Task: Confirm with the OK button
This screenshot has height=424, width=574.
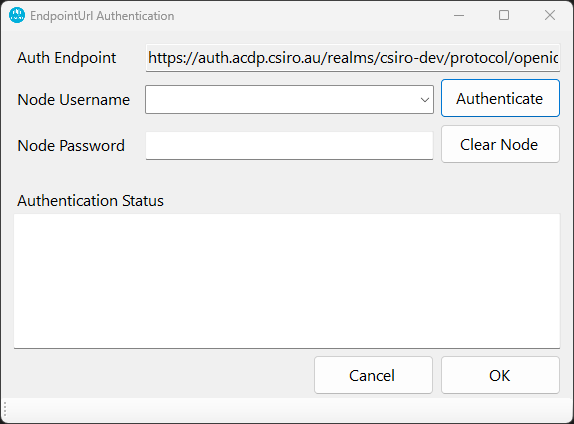Action: point(500,375)
